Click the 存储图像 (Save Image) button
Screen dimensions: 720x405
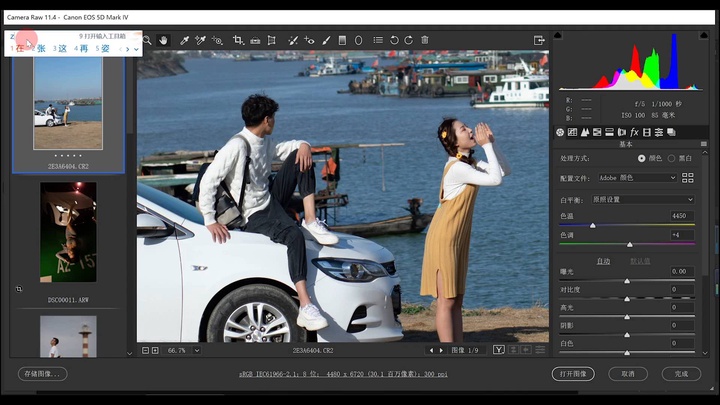(42, 374)
